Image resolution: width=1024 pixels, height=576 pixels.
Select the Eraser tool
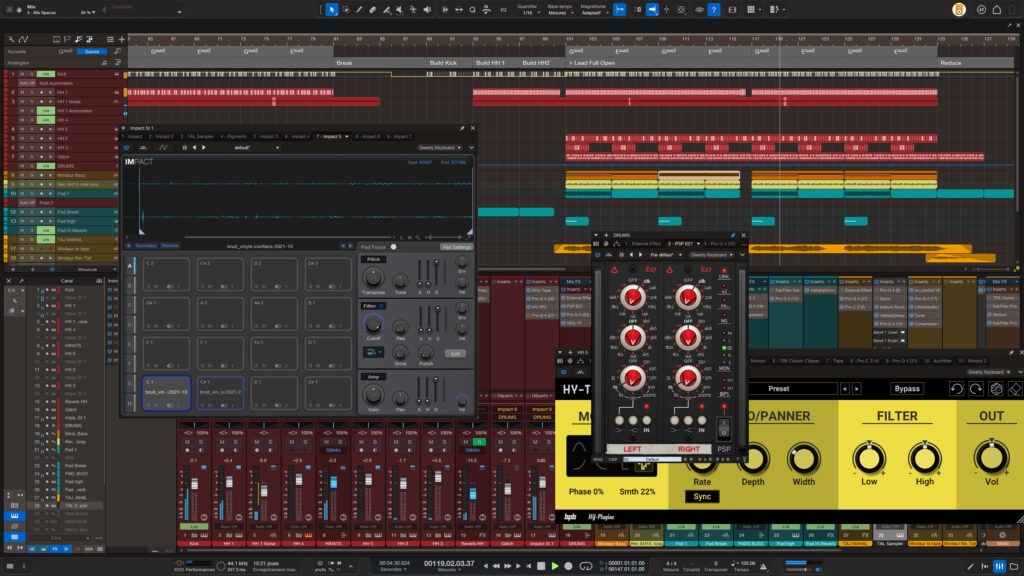click(x=373, y=10)
